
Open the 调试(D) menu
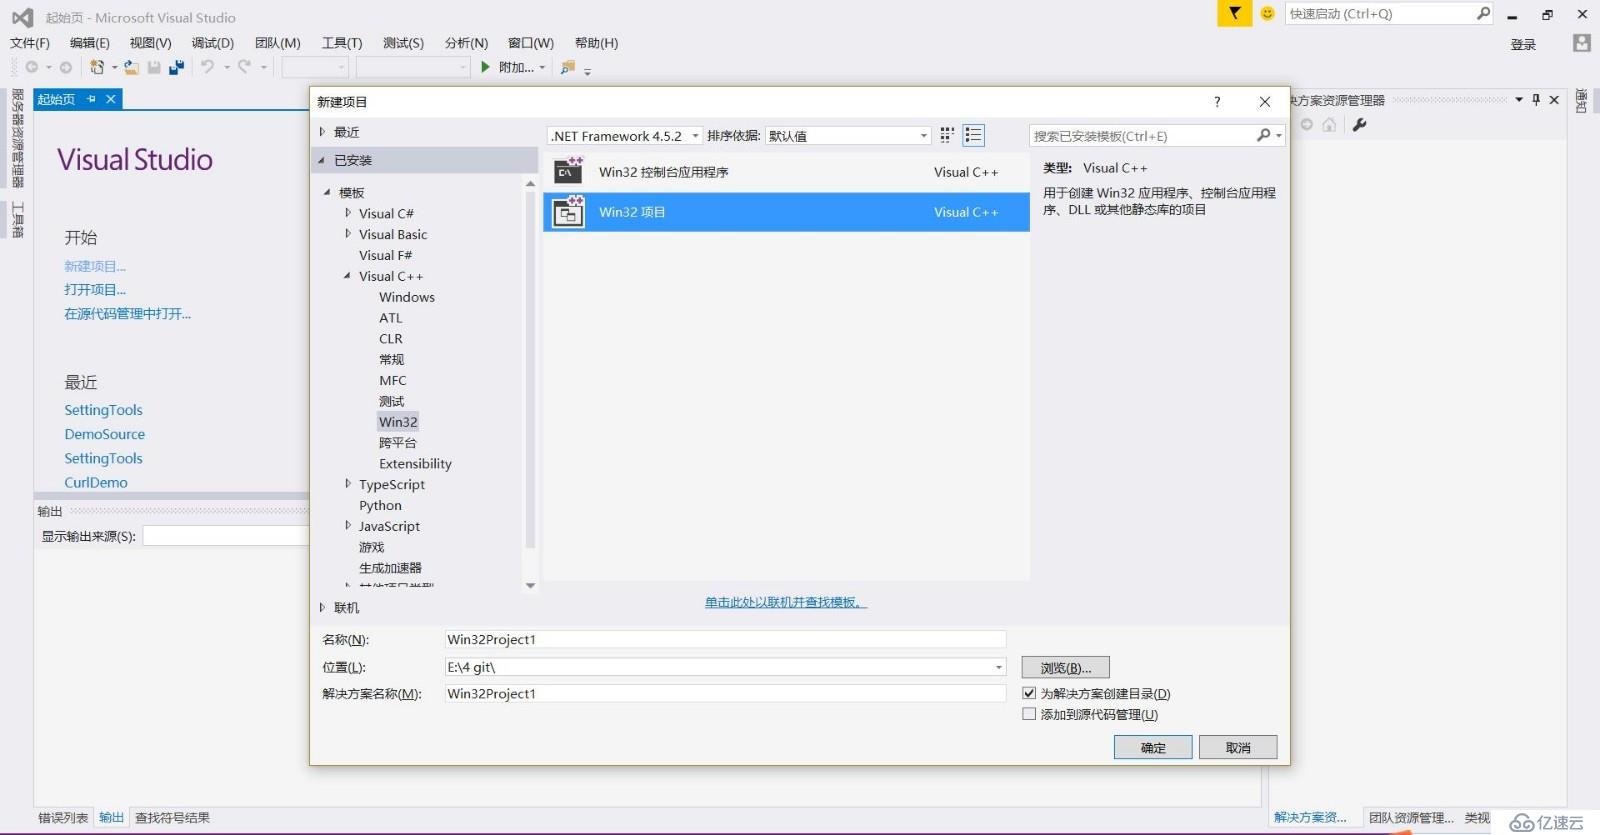213,43
